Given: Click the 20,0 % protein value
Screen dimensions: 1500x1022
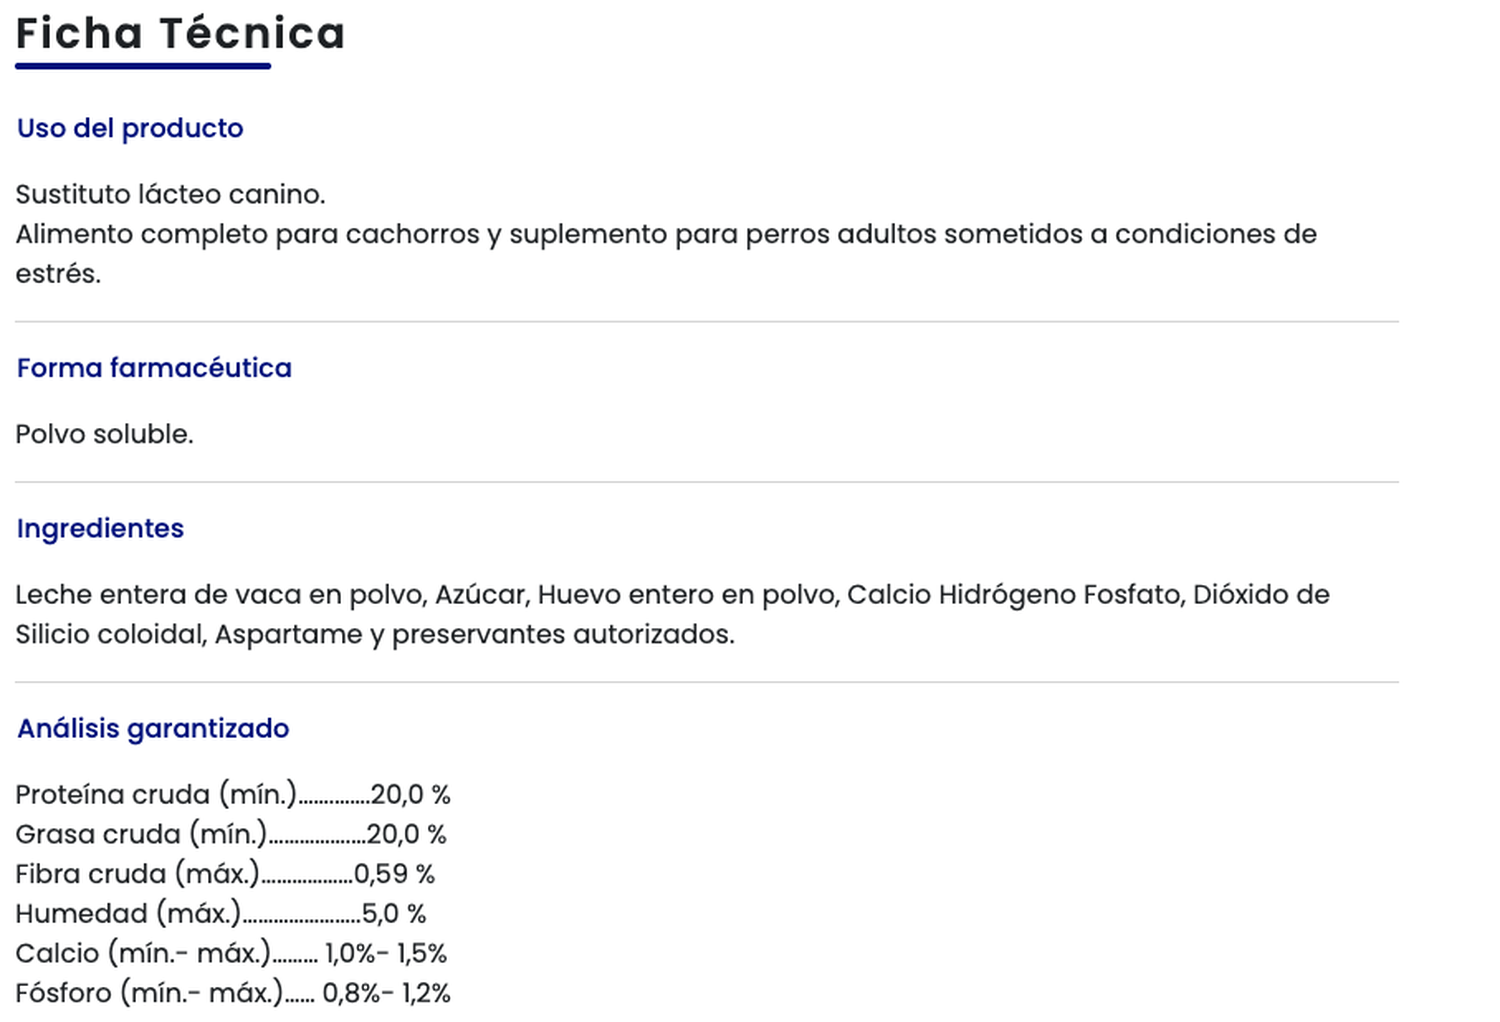Looking at the screenshot, I should (410, 794).
